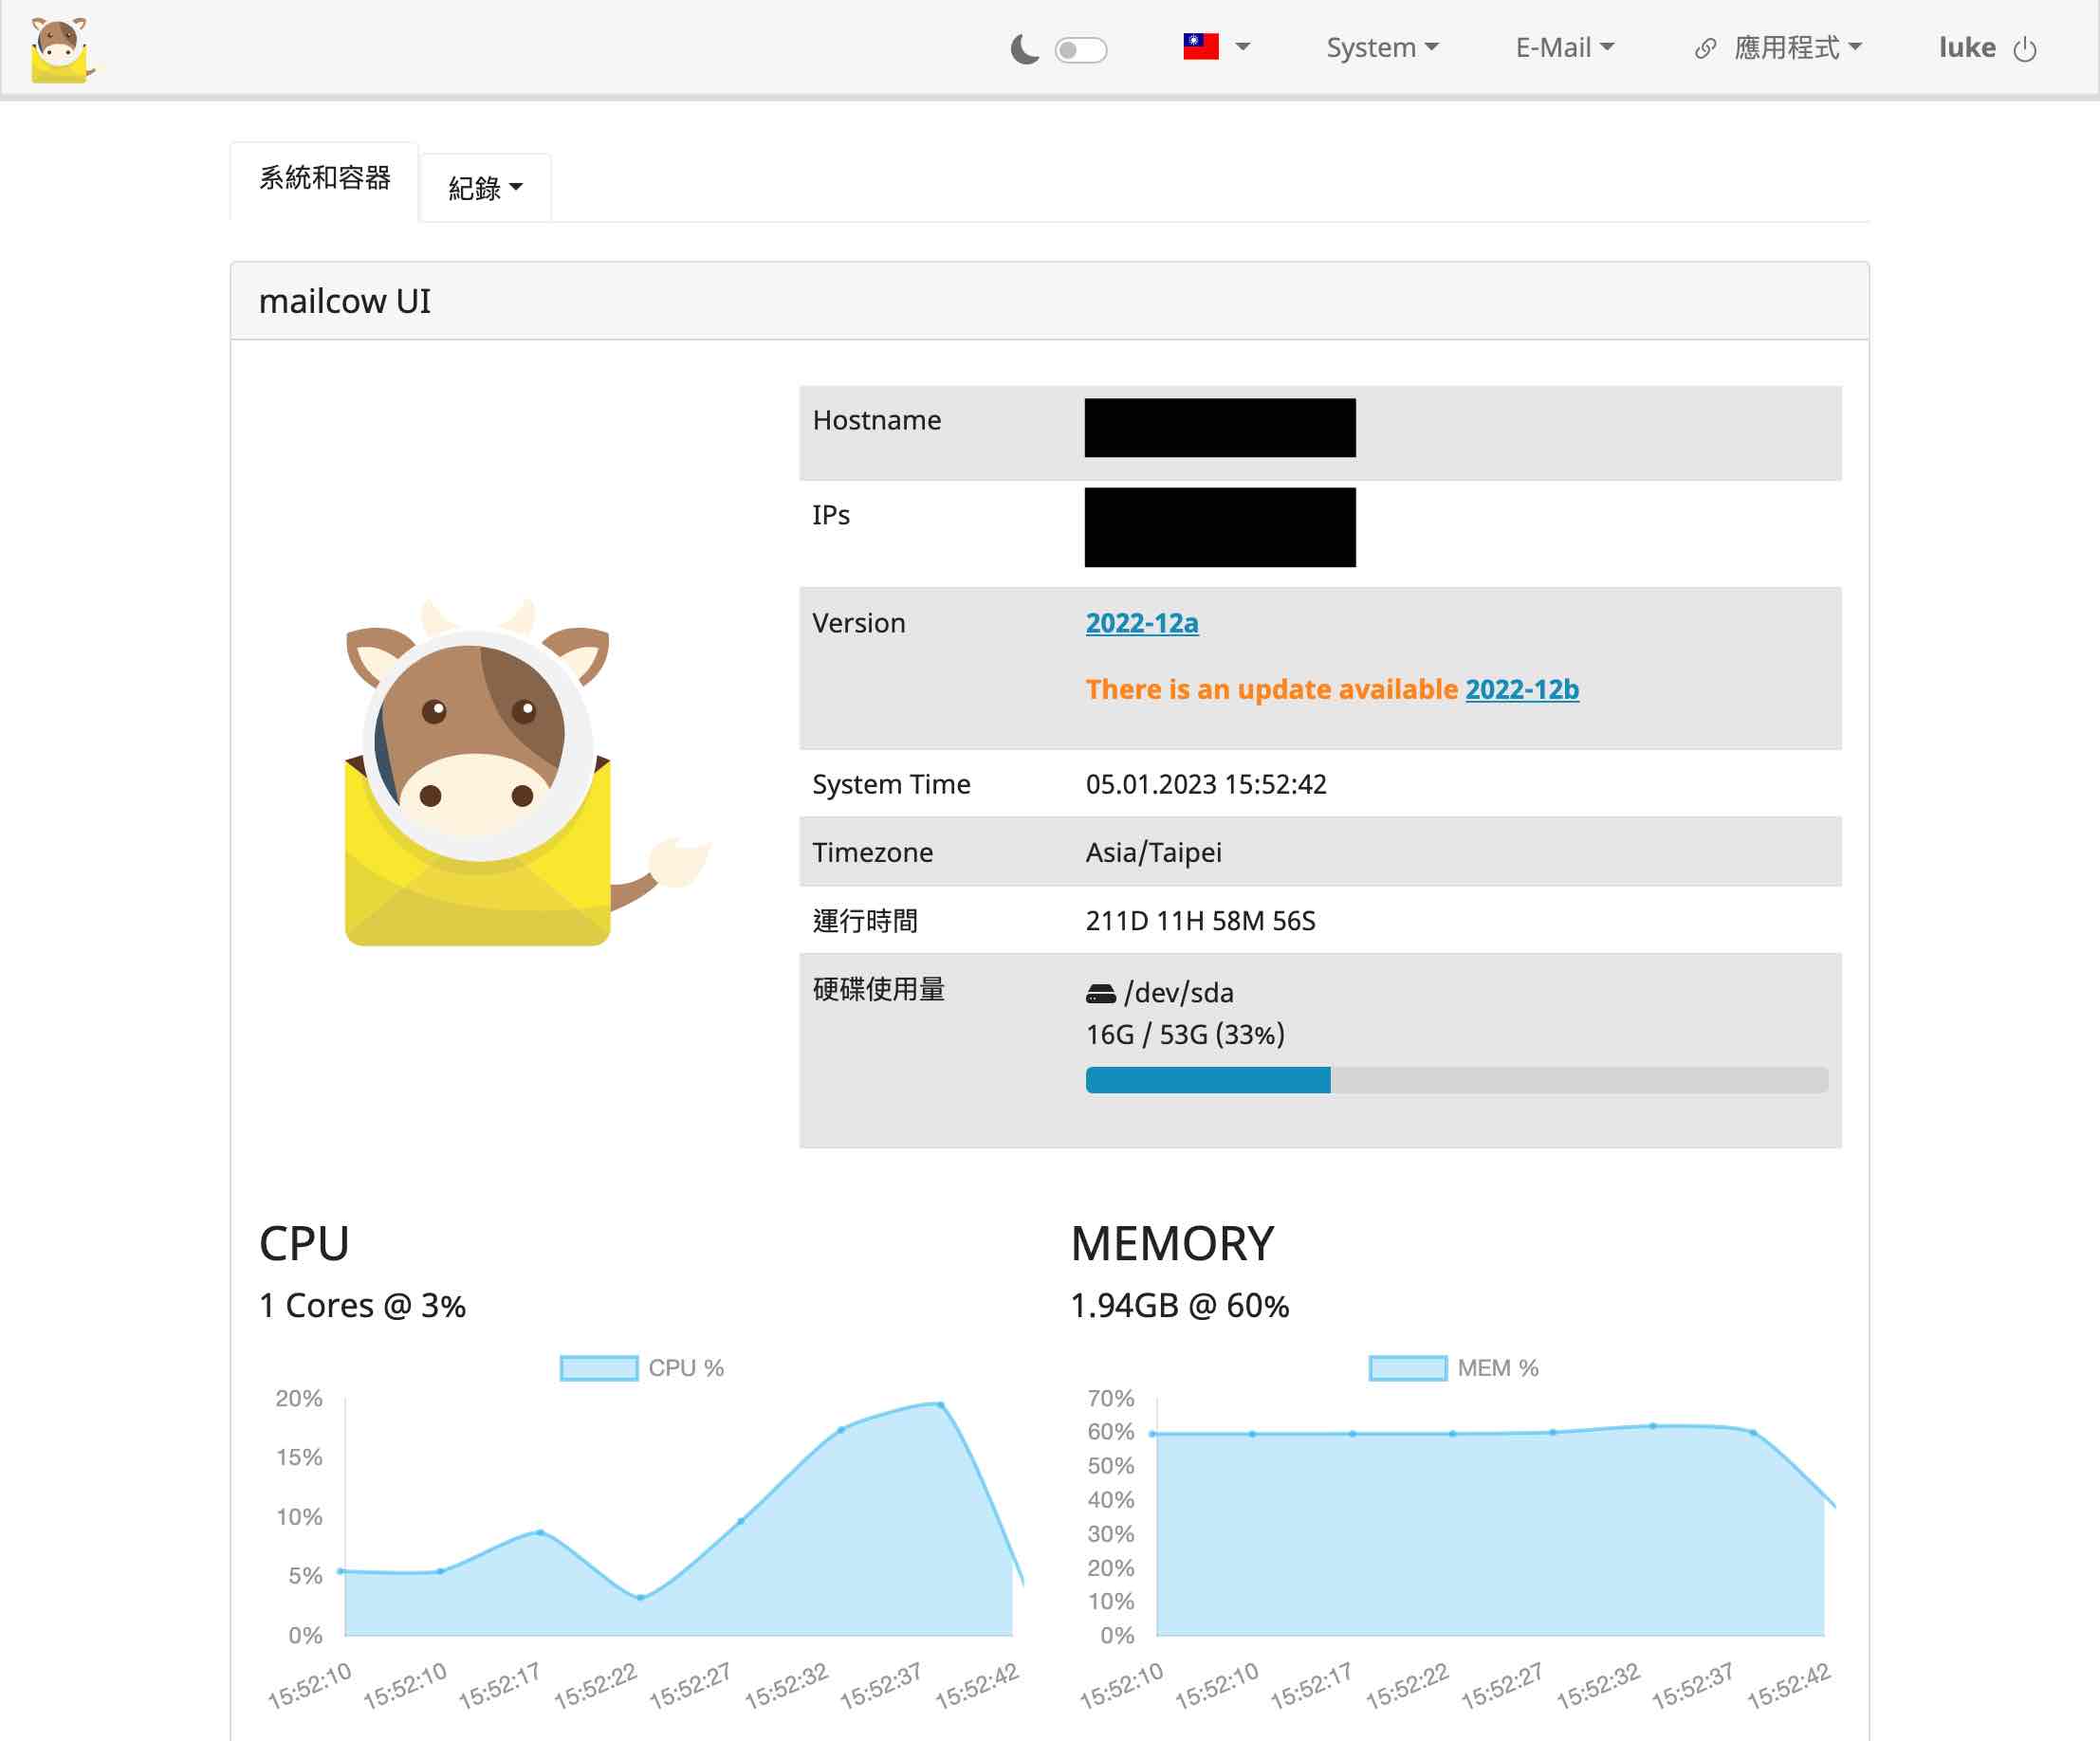Click the 硬碟使用量 label
Image resolution: width=2100 pixels, height=1741 pixels.
[x=879, y=989]
